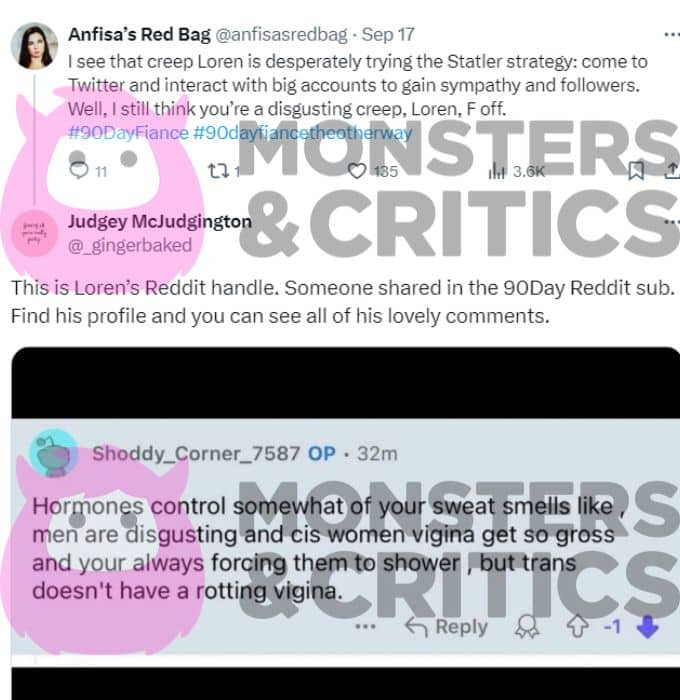Toggle the blue downvote arrow on the comment

pyautogui.click(x=647, y=626)
